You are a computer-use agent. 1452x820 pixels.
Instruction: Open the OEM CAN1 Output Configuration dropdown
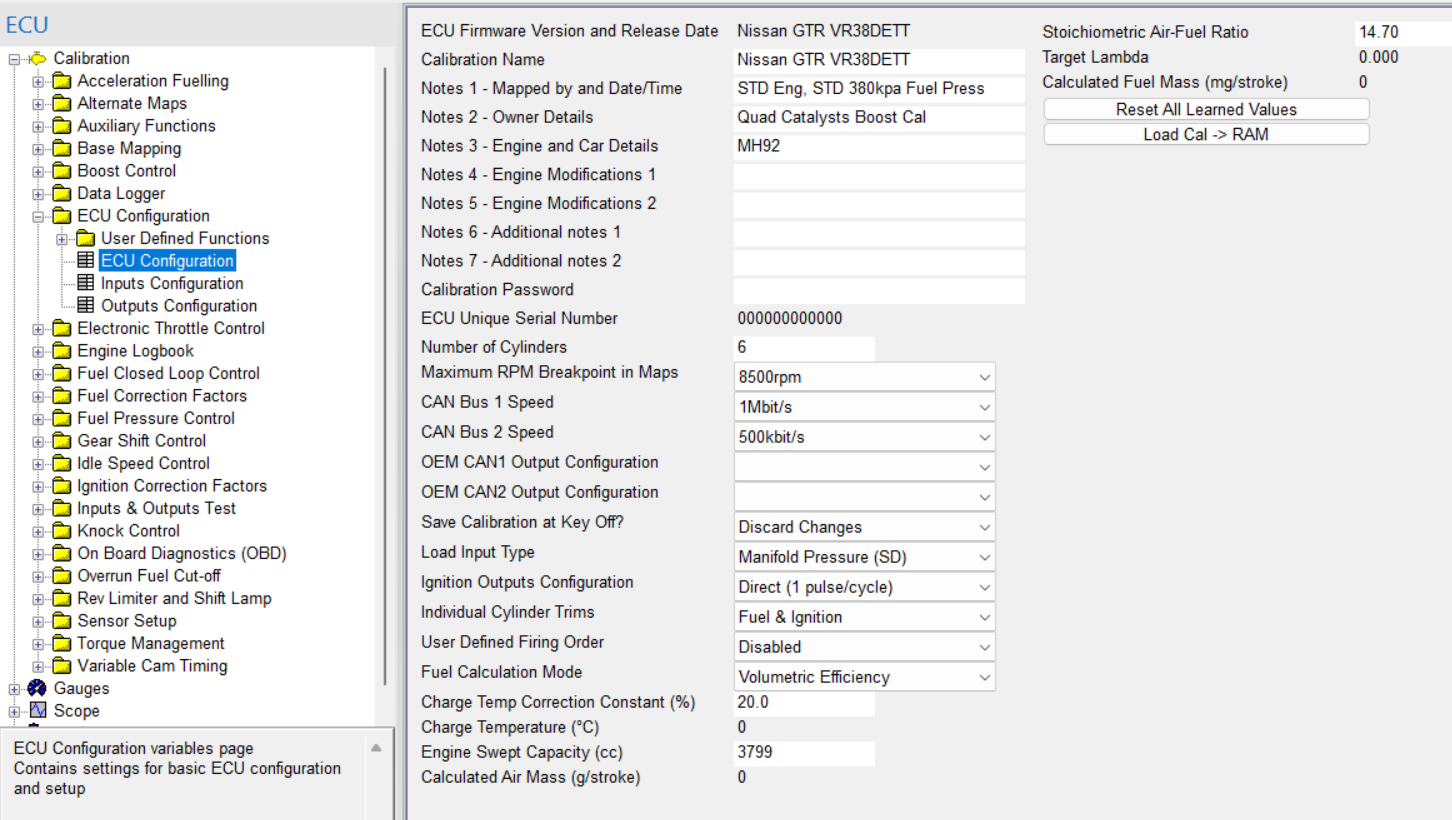[x=865, y=467]
